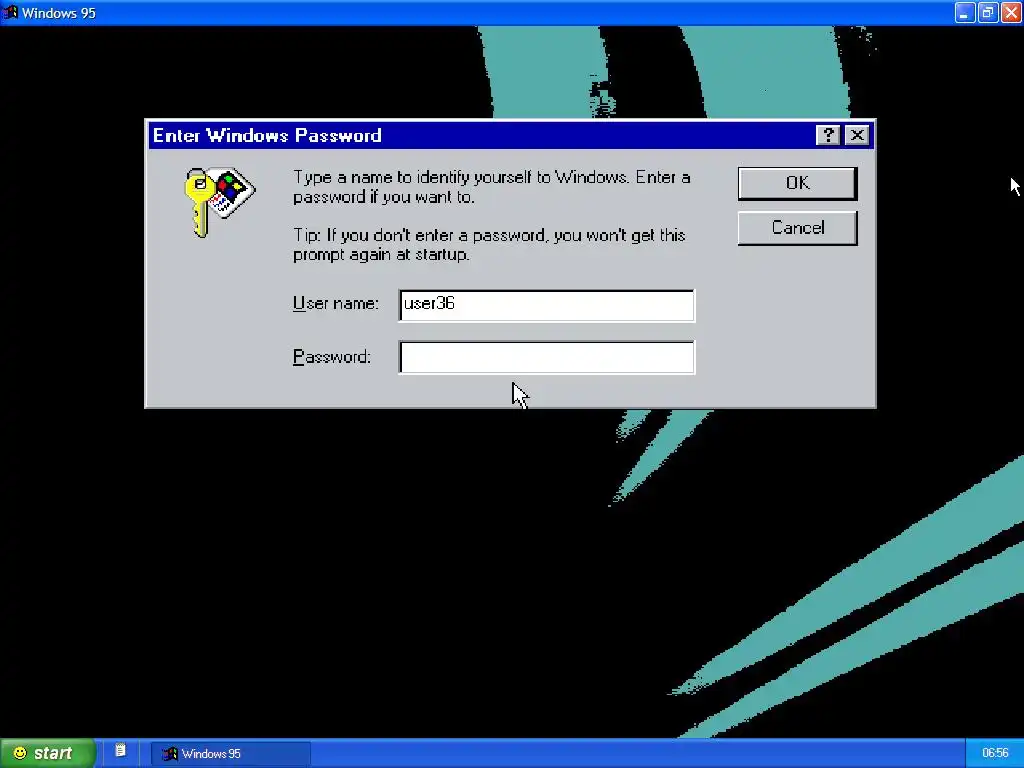Click OK in the password dialog
Screen dimensions: 1024x768
[797, 183]
